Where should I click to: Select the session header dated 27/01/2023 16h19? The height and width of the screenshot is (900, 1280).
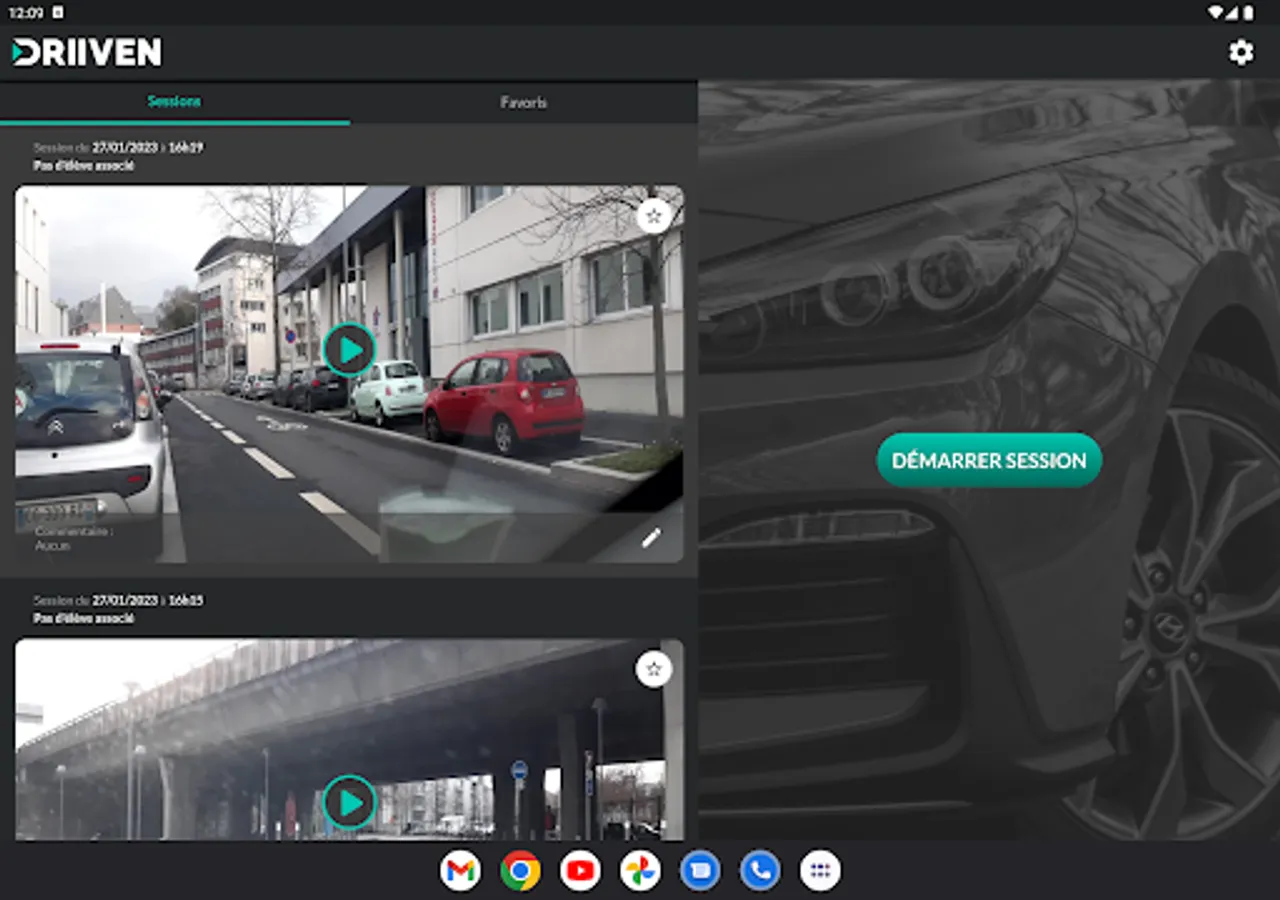(x=118, y=147)
